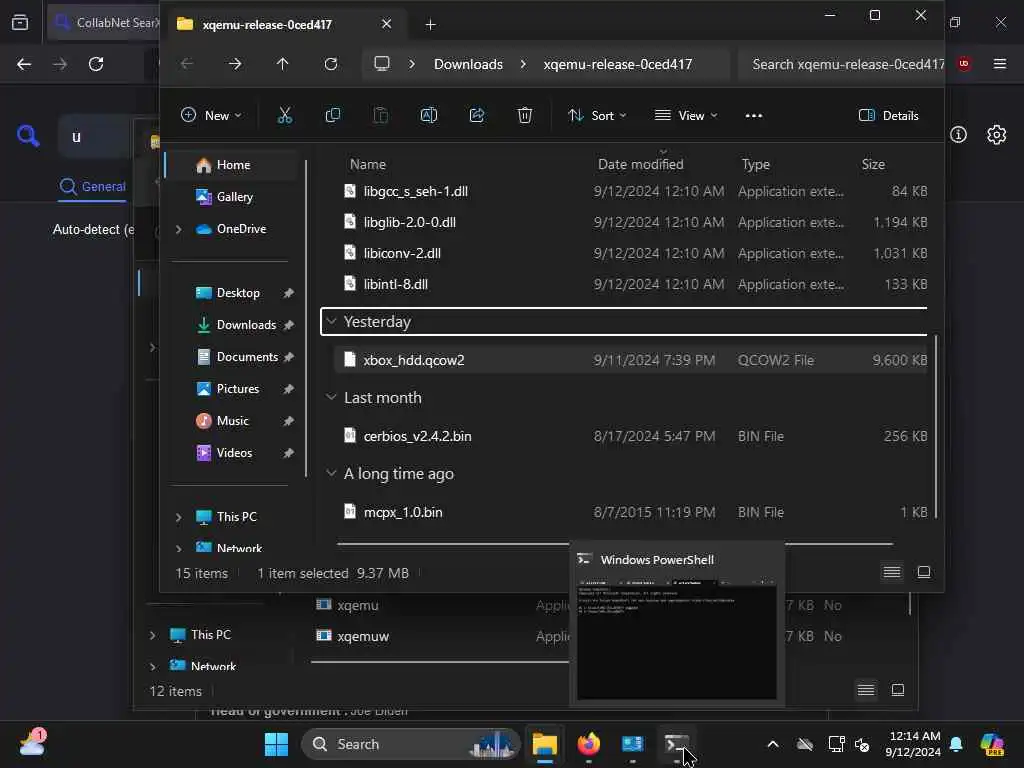Expand OneDrive in navigation pane
Screen dimensions: 1024x768
point(178,229)
